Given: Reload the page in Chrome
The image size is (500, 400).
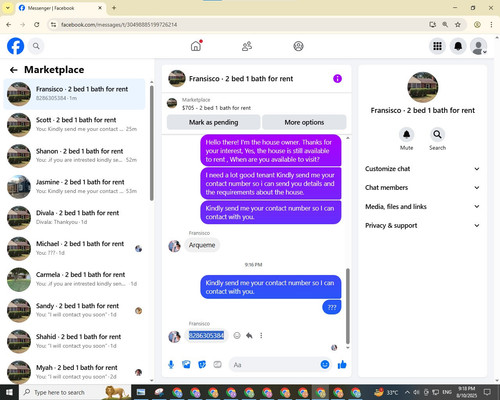Looking at the screenshot, I should point(37,24).
